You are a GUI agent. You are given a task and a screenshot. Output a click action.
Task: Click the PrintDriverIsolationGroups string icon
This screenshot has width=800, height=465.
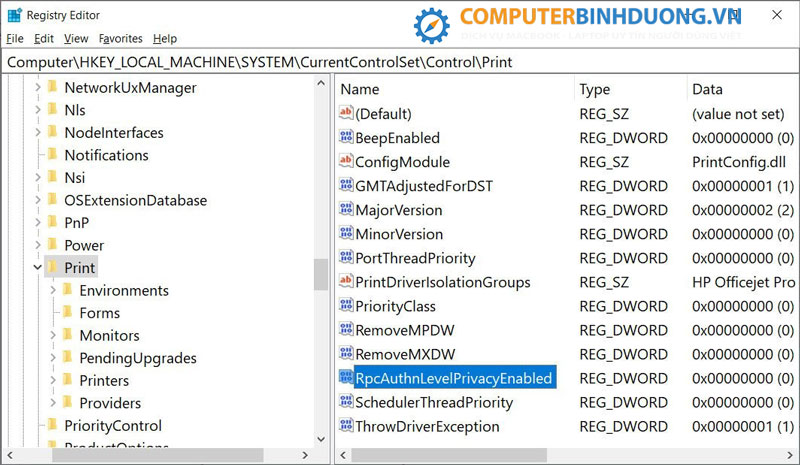346,281
